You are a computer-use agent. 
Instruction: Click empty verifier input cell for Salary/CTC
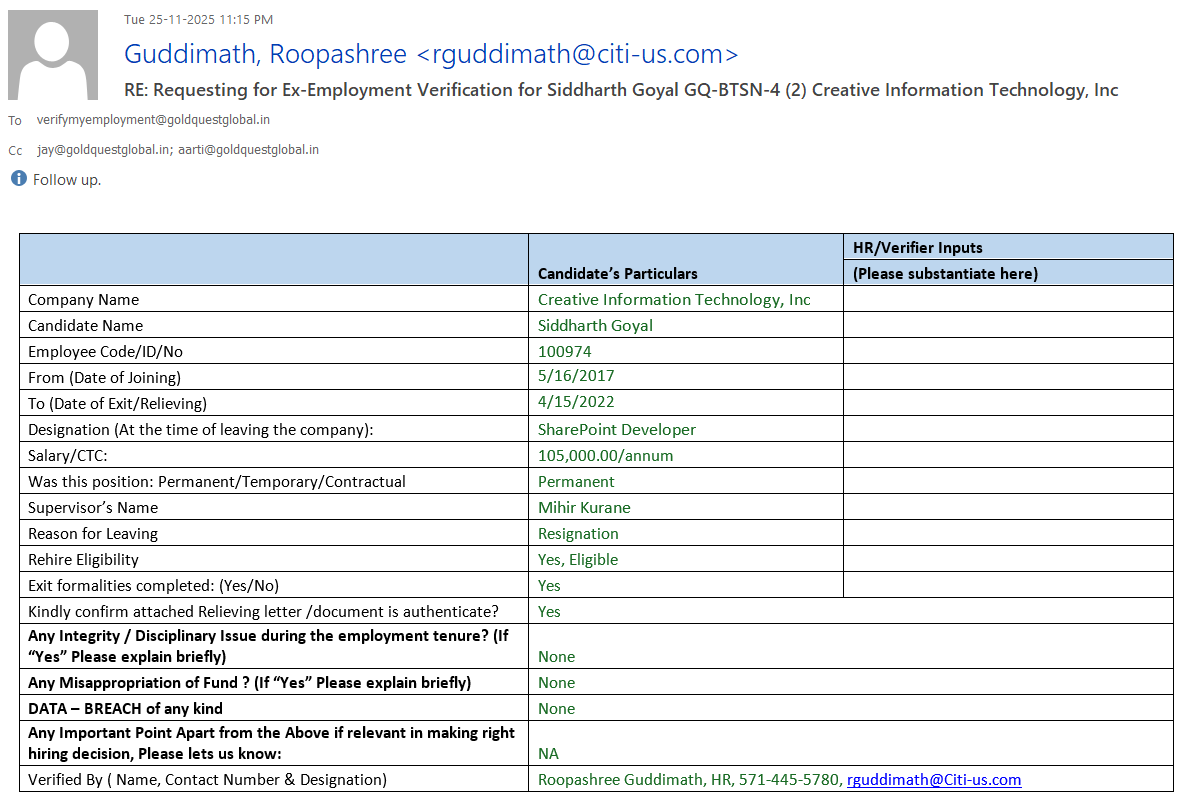pyautogui.click(x=1007, y=455)
